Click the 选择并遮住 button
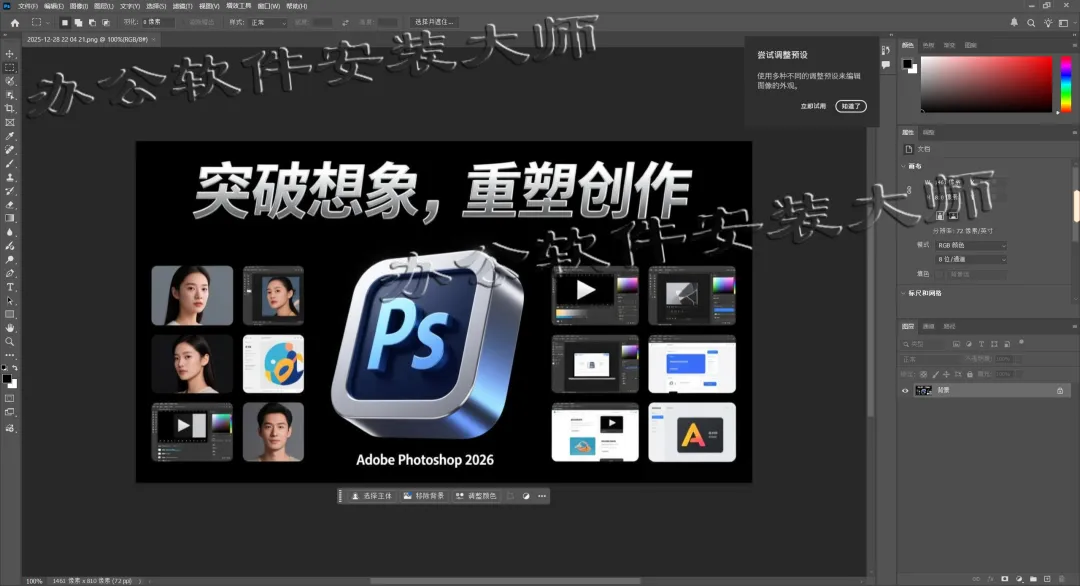 click(x=434, y=22)
